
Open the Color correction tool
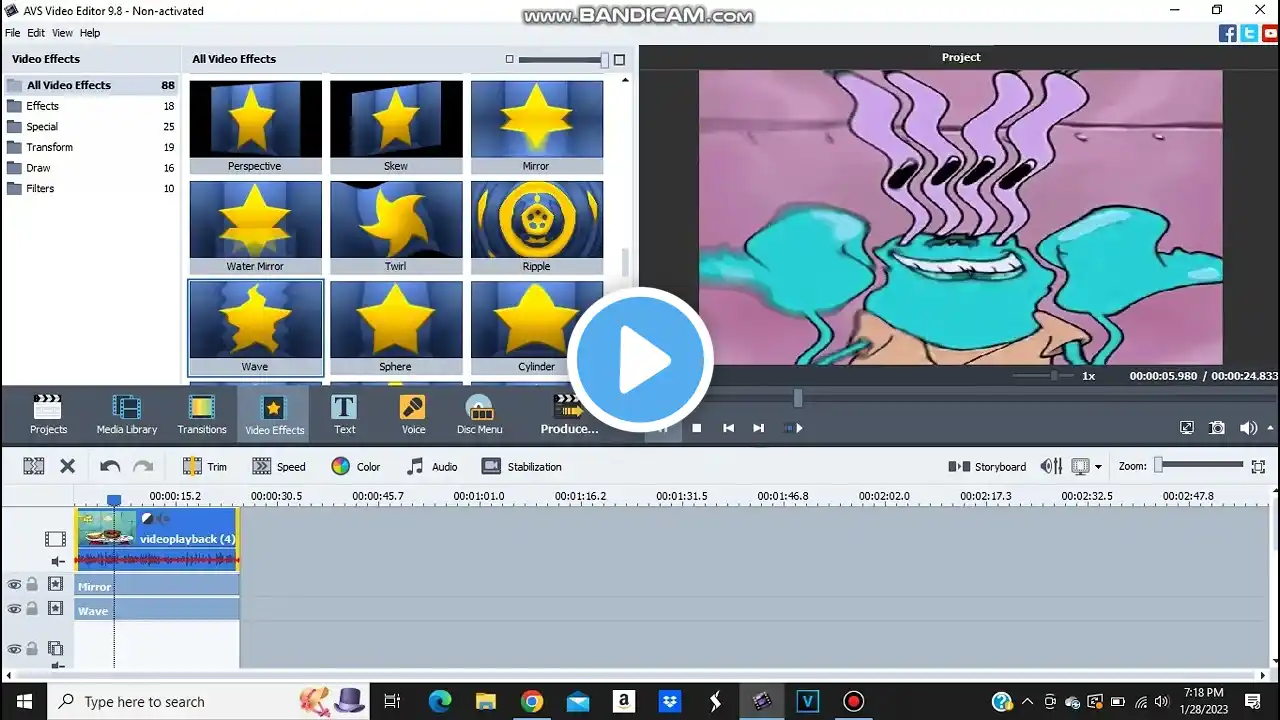tap(356, 466)
